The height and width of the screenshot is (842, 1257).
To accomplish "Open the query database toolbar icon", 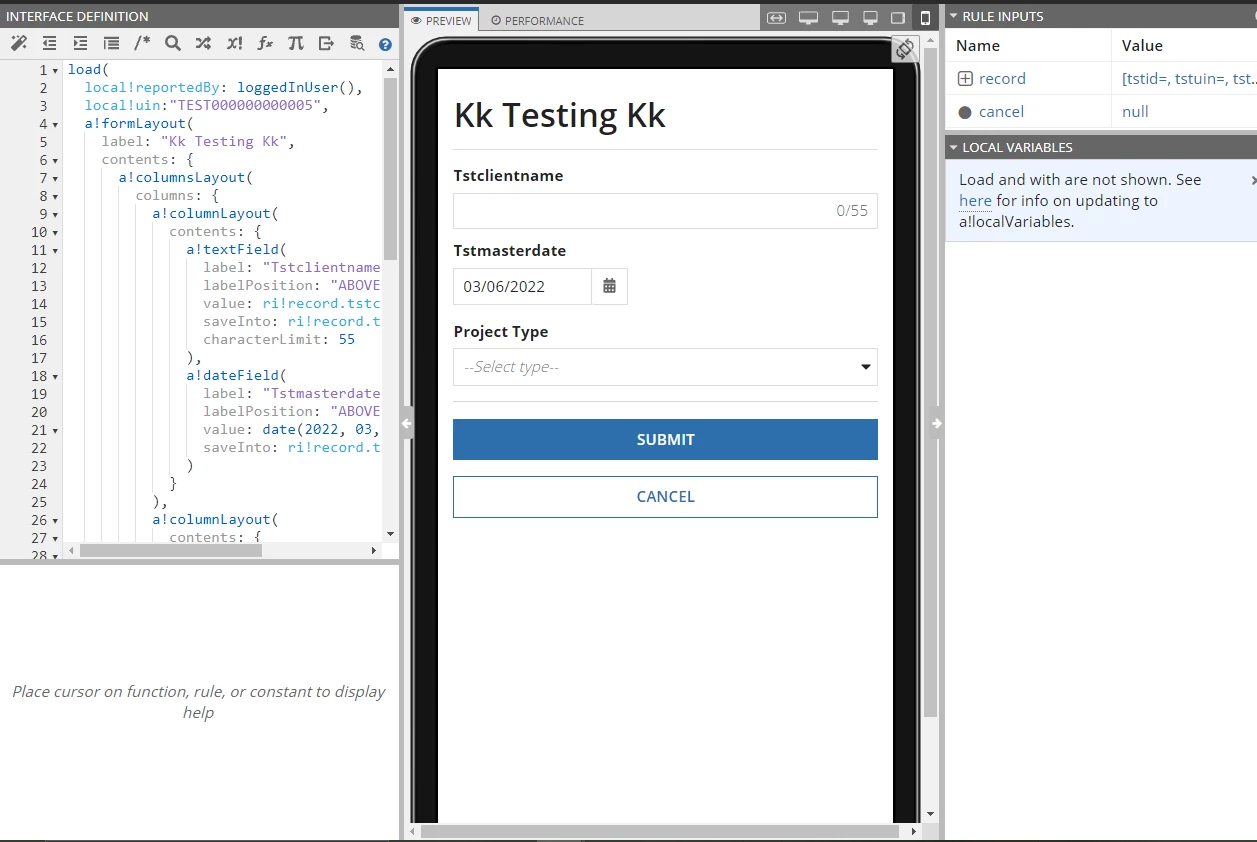I will [357, 43].
